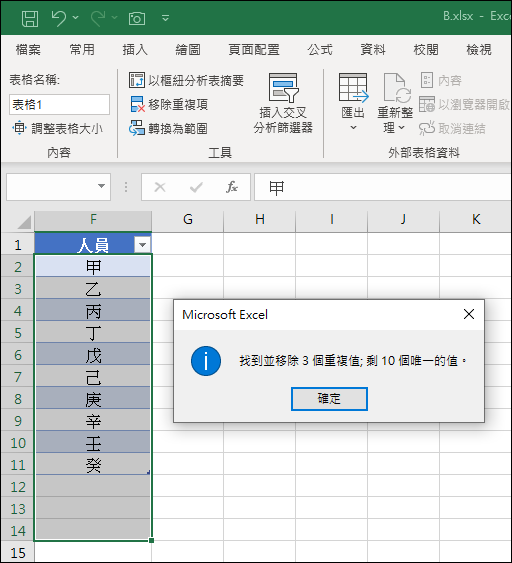Open the 檔案 tab
The height and width of the screenshot is (563, 512).
pos(28,50)
